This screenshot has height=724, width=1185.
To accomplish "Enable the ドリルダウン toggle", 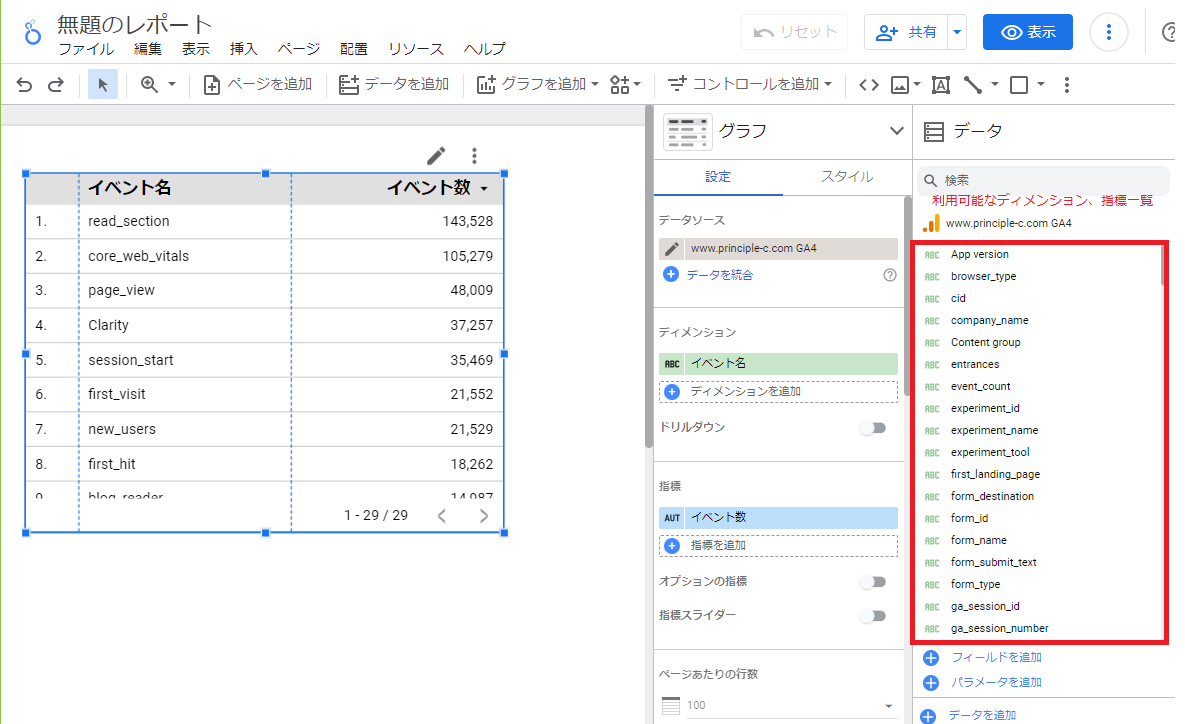I will pyautogui.click(x=873, y=428).
